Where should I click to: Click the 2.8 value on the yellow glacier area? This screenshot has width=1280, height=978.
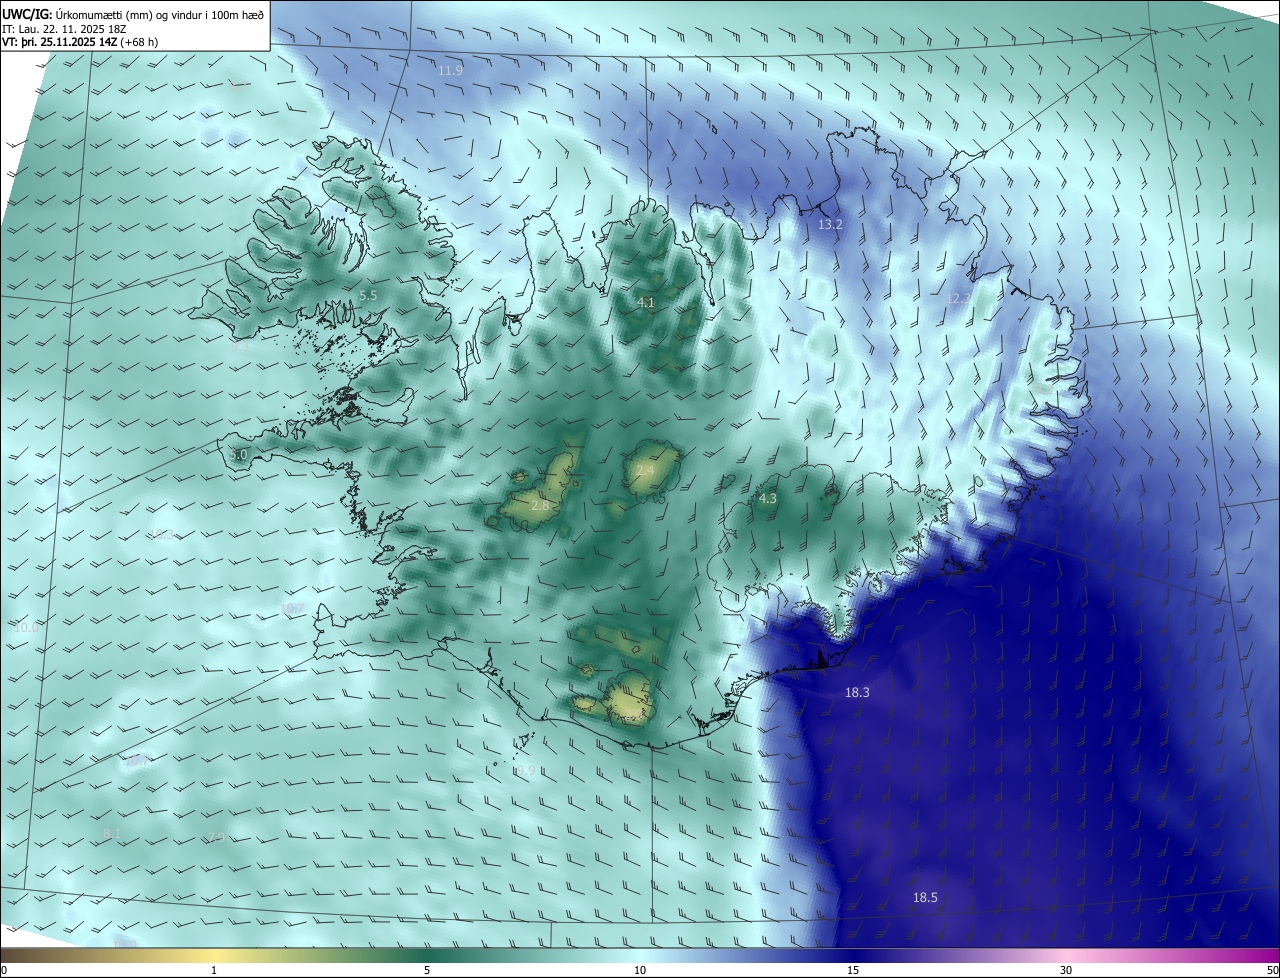pyautogui.click(x=539, y=506)
